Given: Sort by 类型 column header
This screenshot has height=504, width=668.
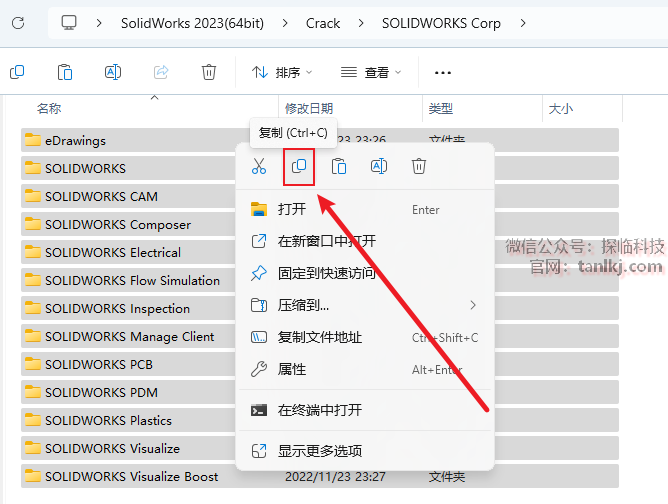Looking at the screenshot, I should coord(441,109).
